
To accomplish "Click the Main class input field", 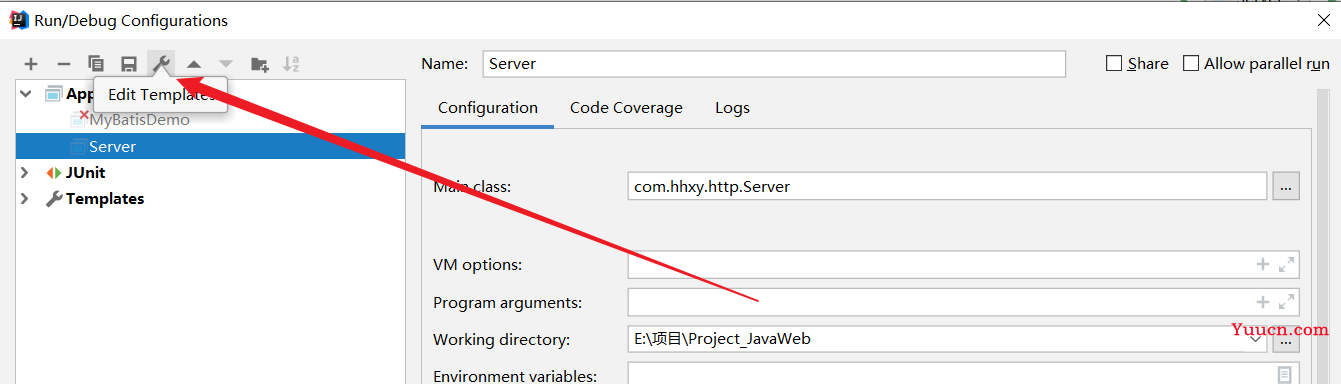I will click(947, 186).
